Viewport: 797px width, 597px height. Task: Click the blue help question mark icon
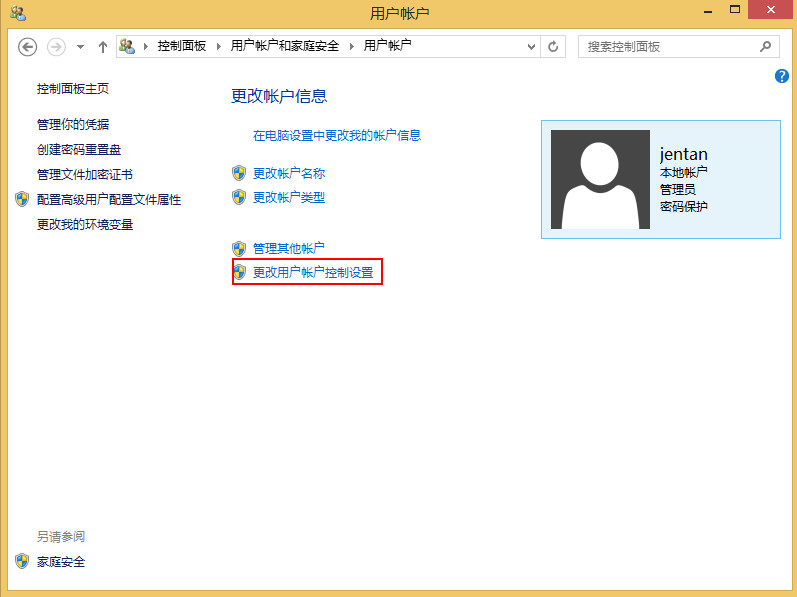[782, 76]
